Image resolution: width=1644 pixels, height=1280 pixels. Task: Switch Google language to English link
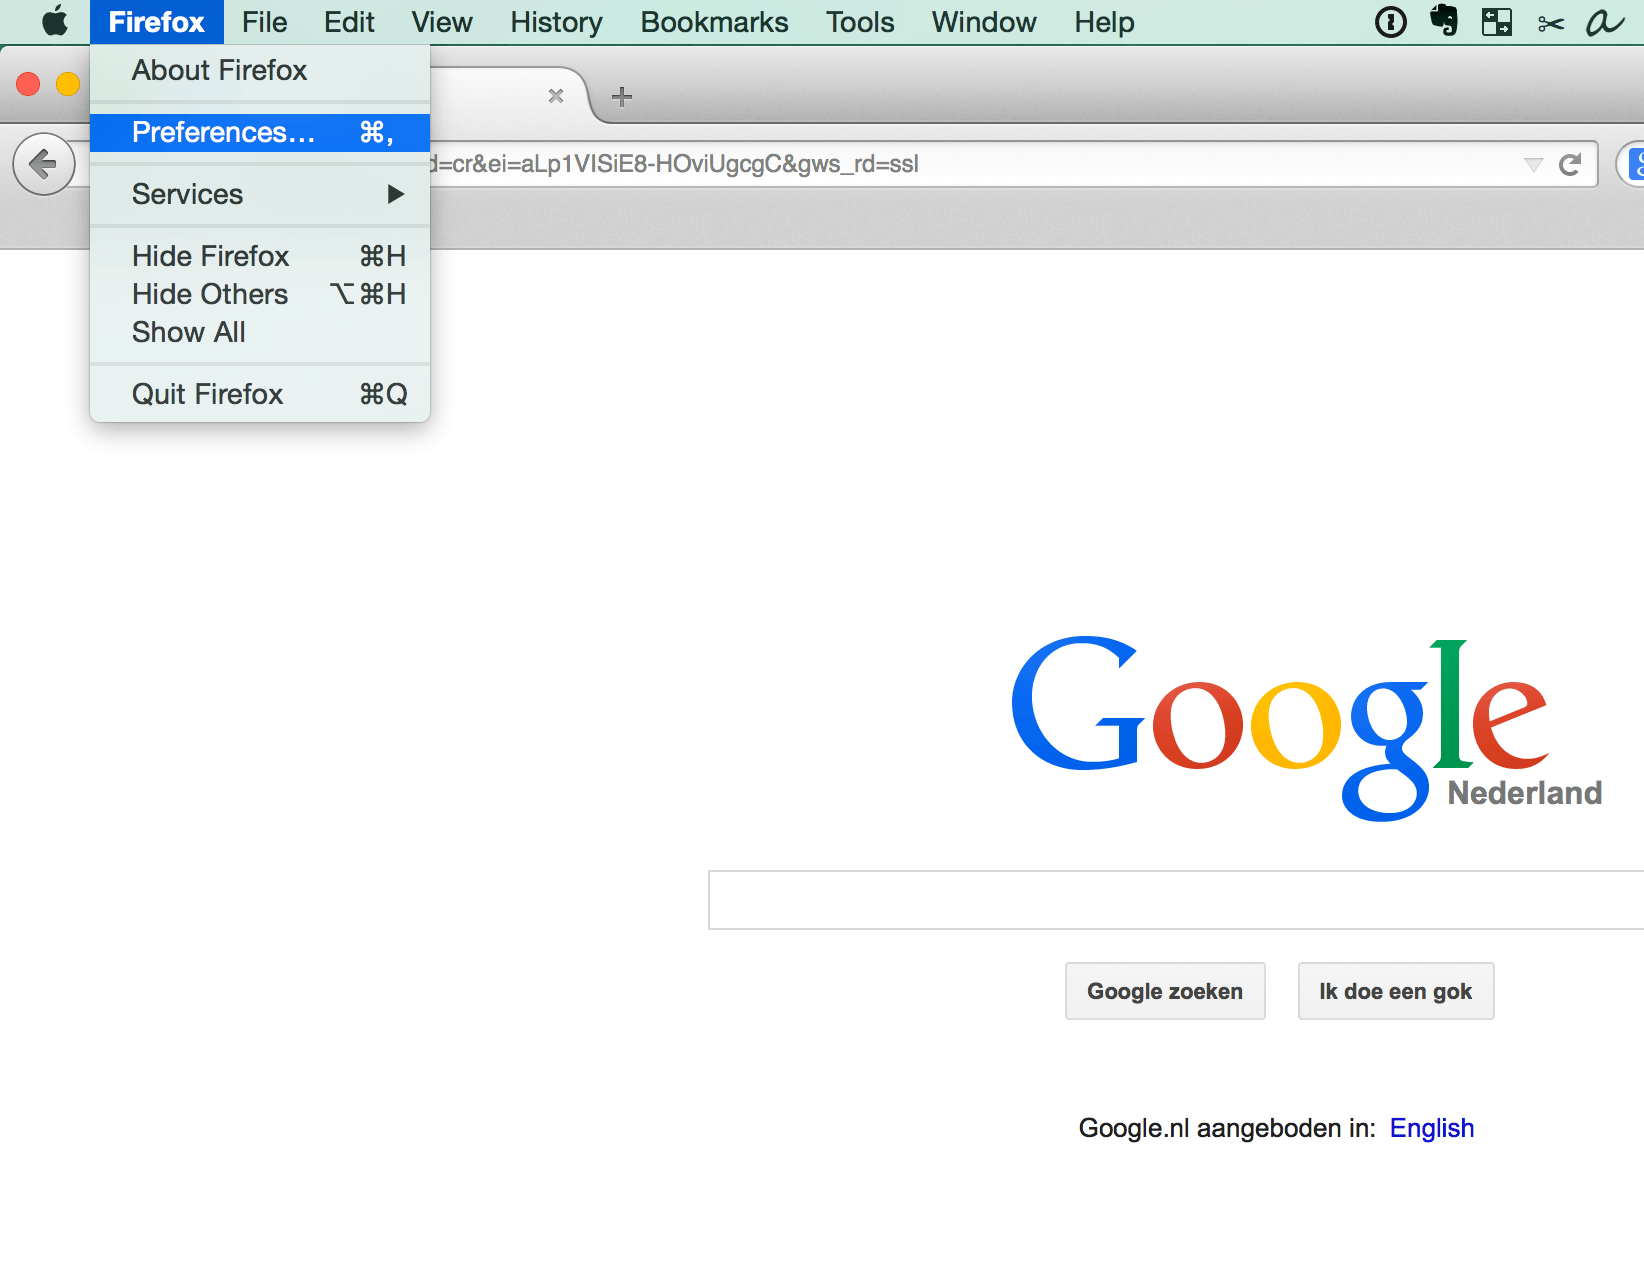pyautogui.click(x=1431, y=1128)
